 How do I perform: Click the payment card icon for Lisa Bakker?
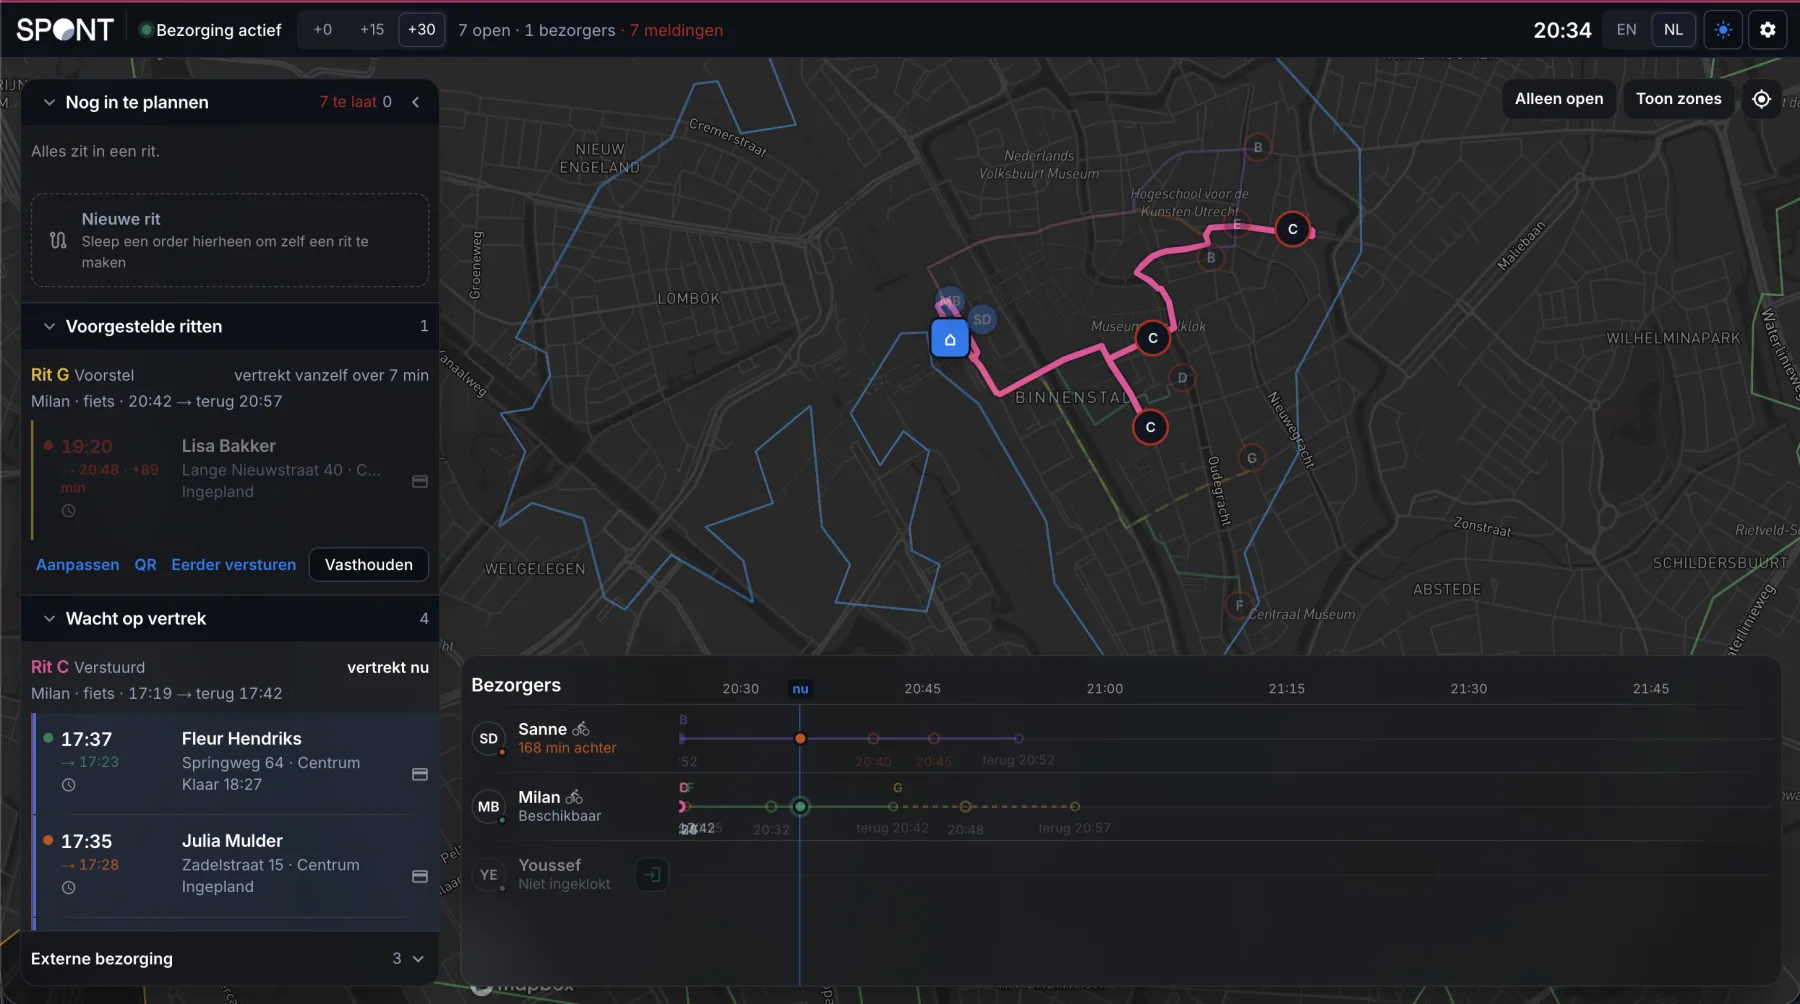pos(420,482)
